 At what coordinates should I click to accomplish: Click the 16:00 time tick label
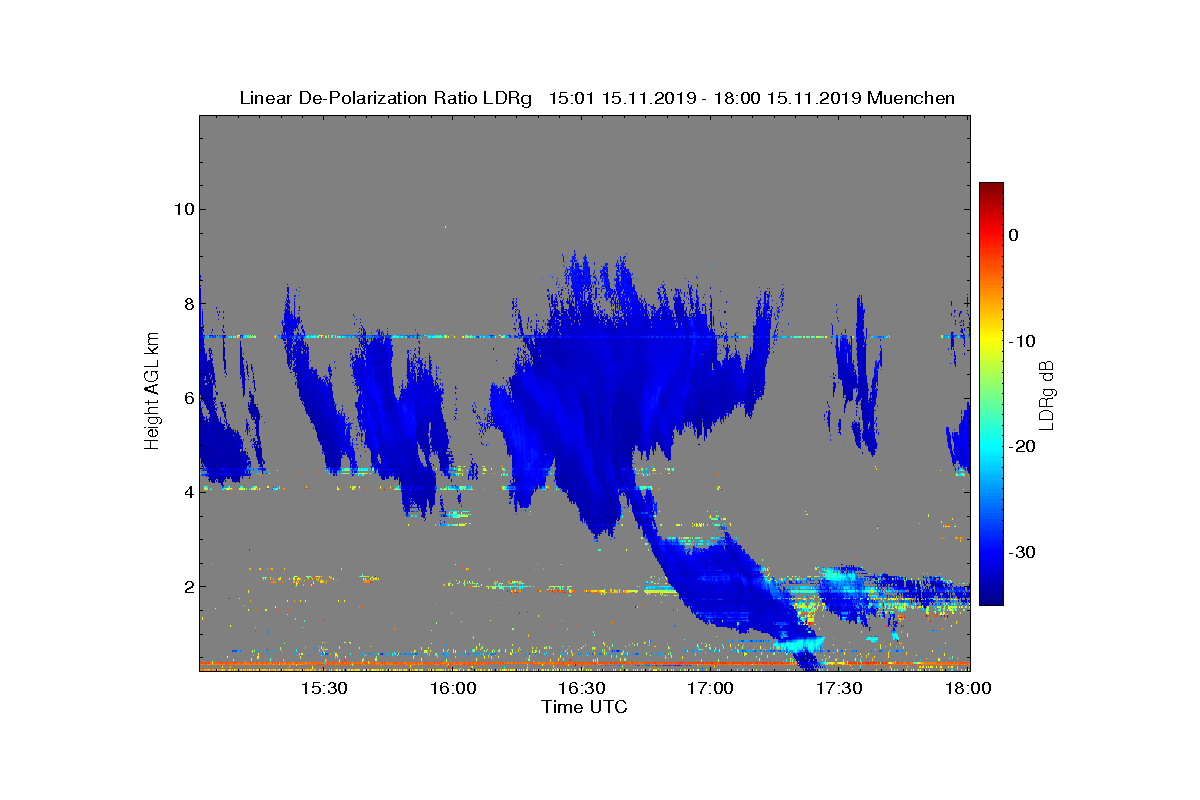[453, 689]
